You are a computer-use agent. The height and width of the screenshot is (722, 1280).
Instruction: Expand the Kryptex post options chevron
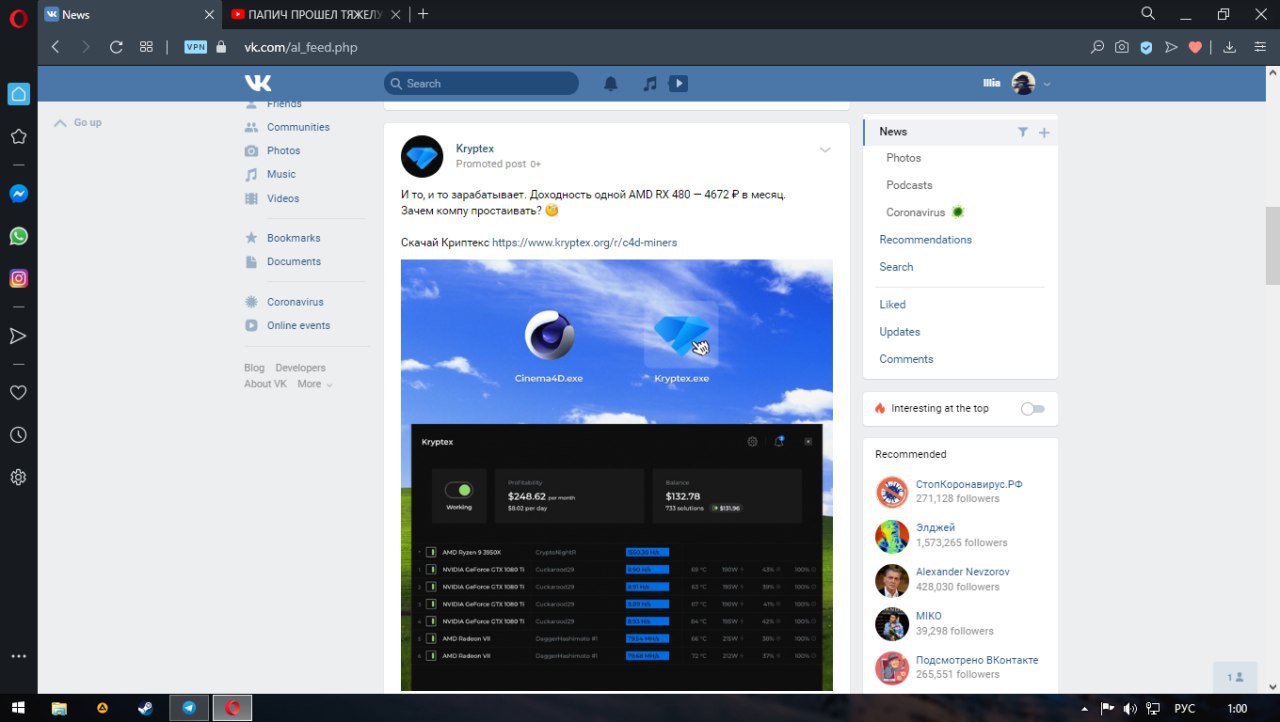click(x=825, y=150)
